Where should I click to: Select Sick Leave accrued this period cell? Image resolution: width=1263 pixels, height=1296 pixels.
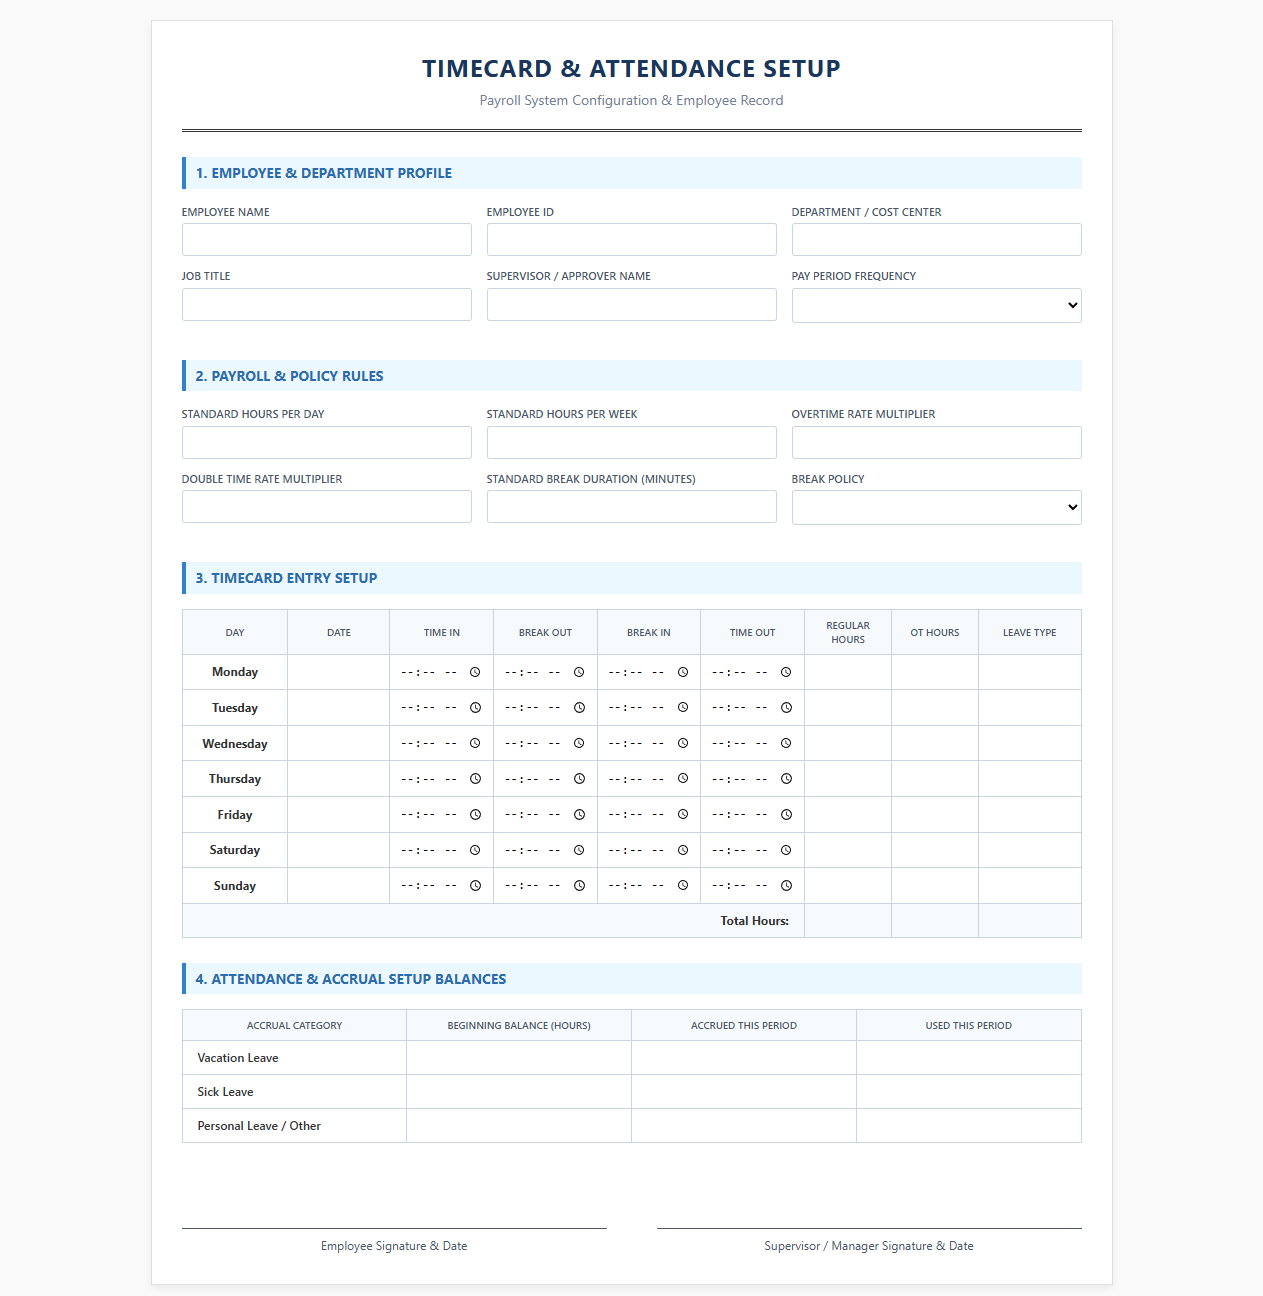(744, 1092)
